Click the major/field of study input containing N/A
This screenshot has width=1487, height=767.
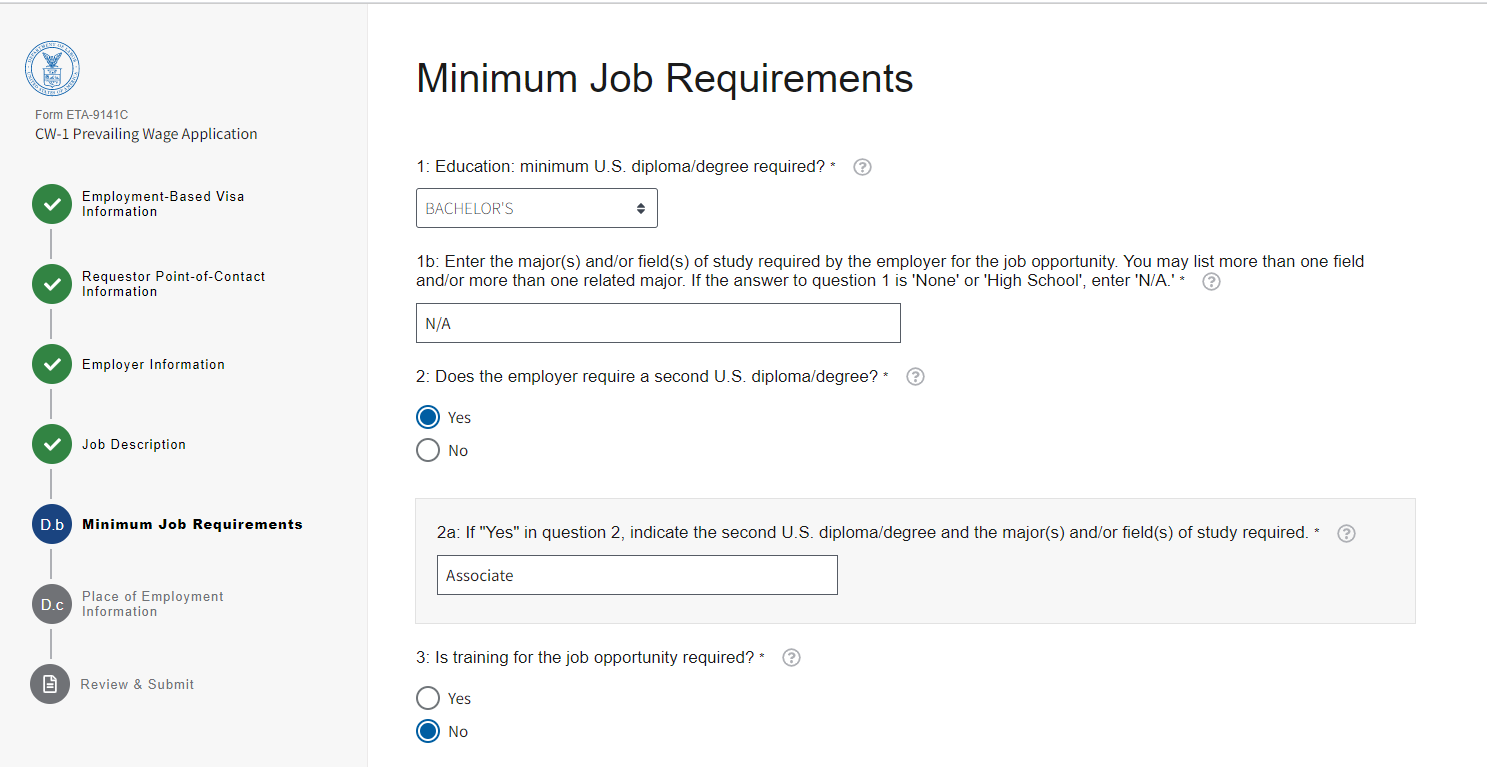click(x=658, y=324)
